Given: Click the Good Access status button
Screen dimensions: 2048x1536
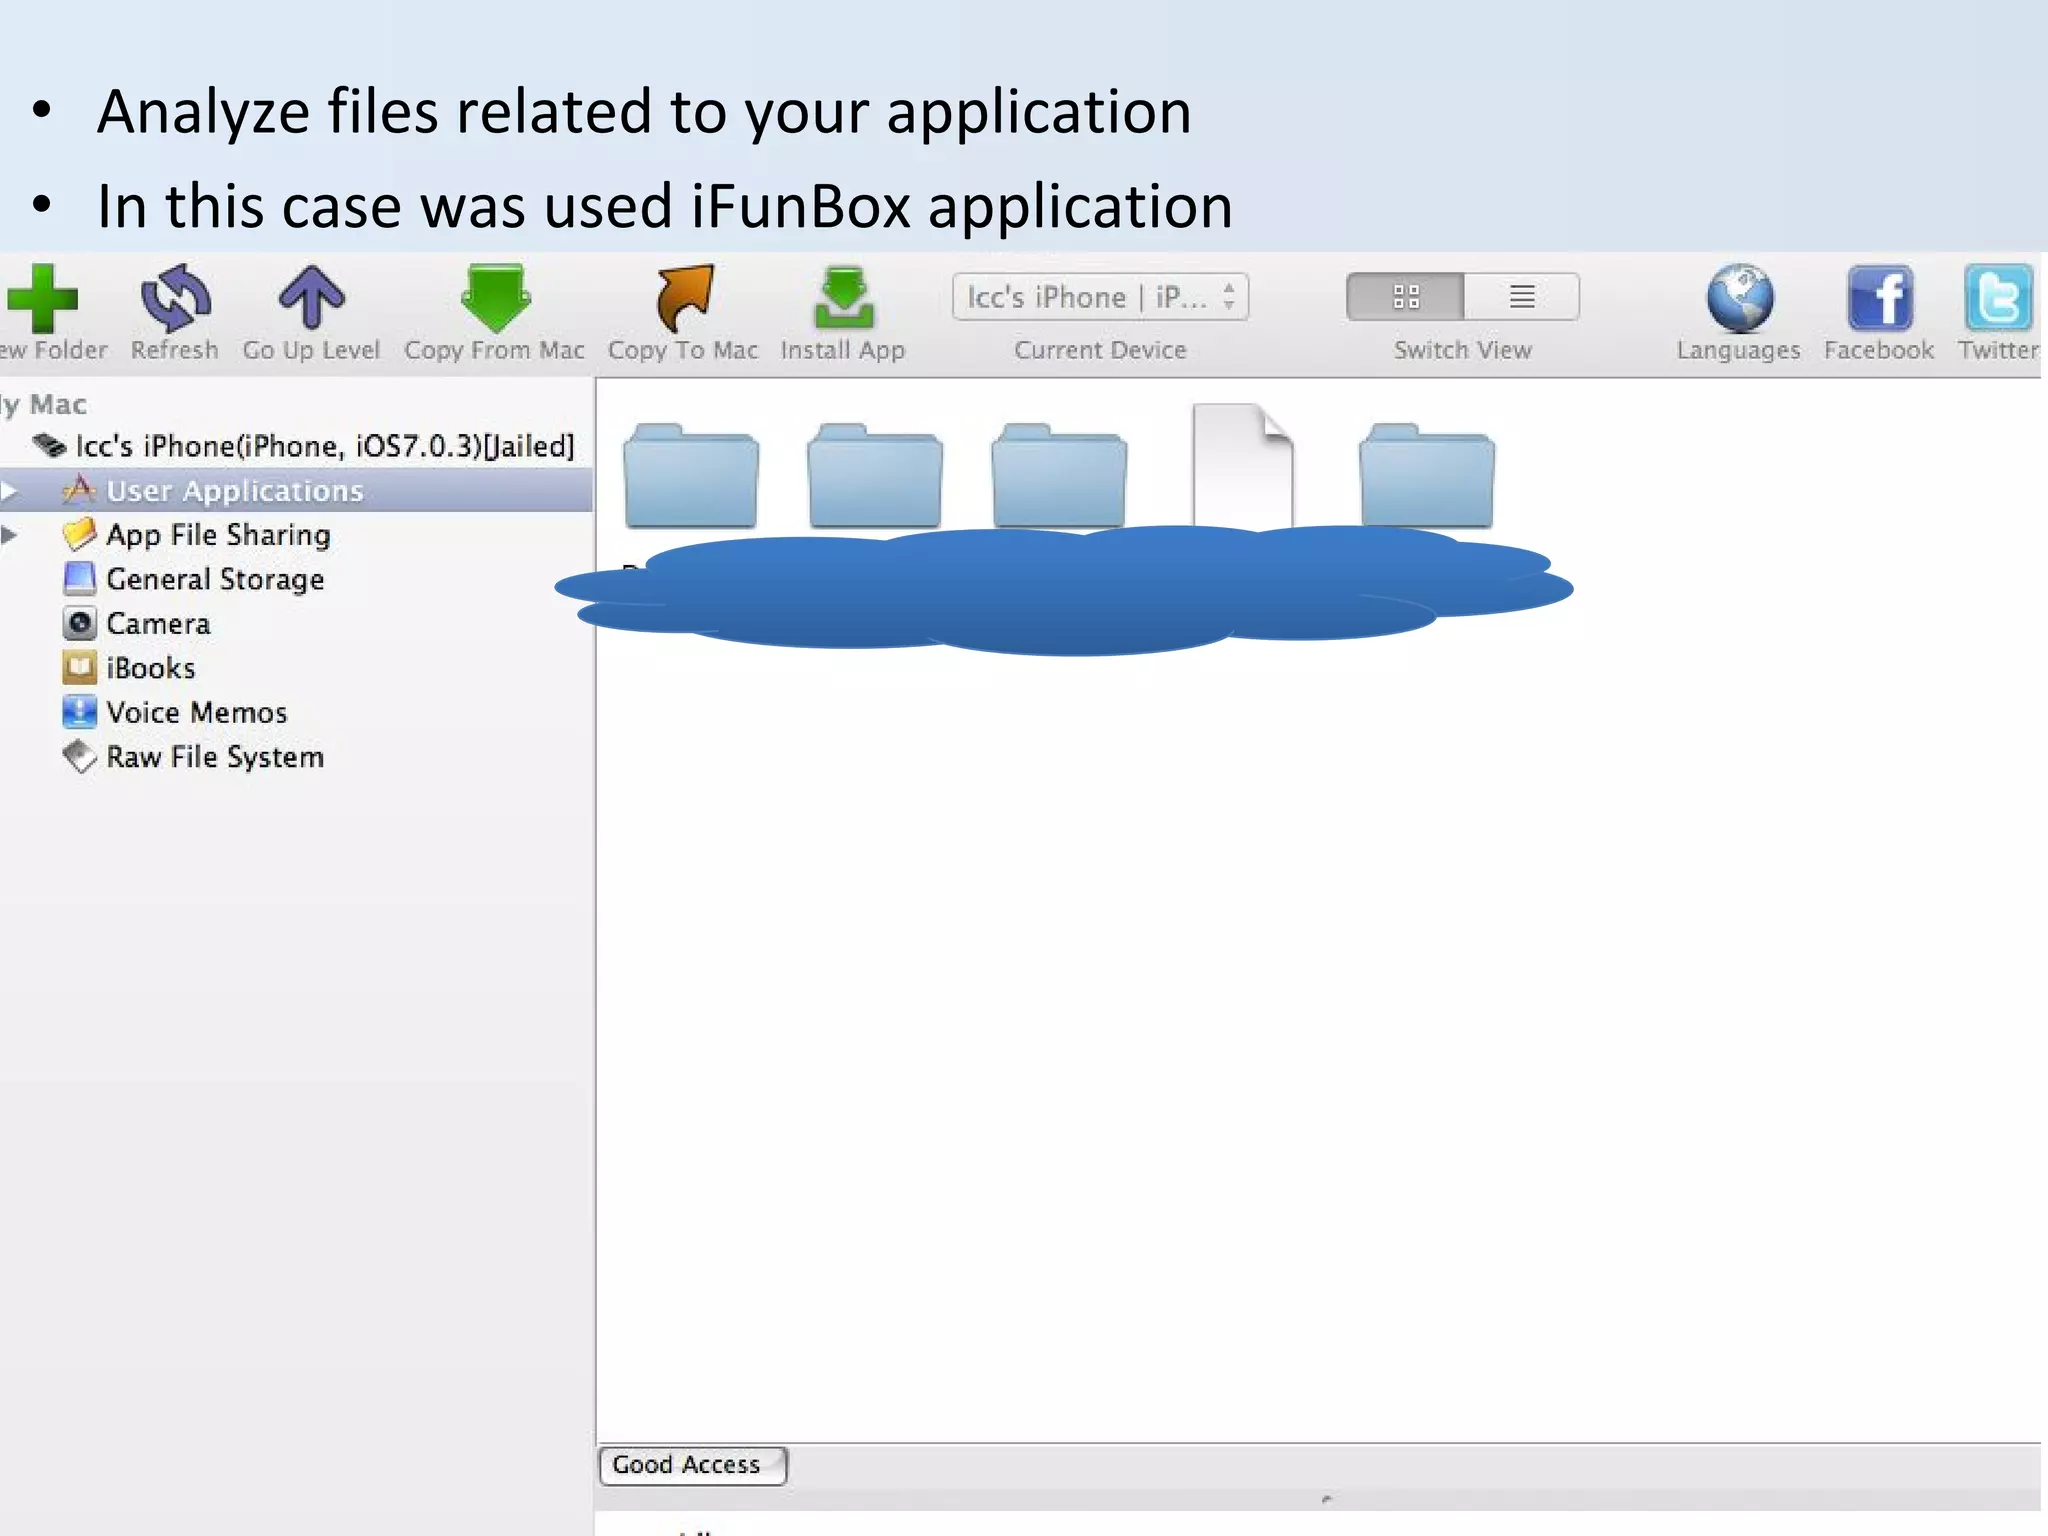Looking at the screenshot, I should pos(692,1465).
